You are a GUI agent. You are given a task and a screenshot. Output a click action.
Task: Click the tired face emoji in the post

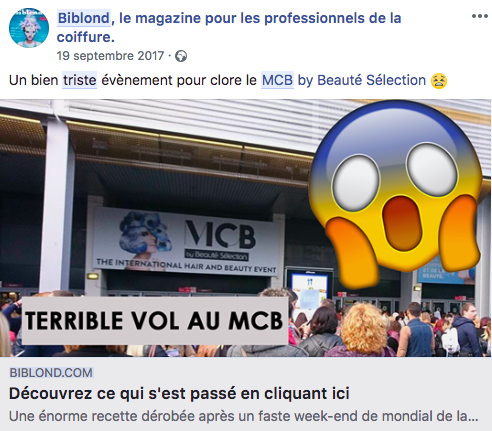pos(439,81)
